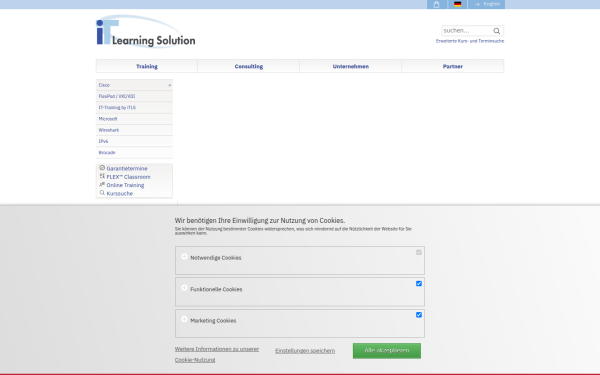The image size is (600, 375).
Task: Focus the 'suchen...' search field
Action: [467, 31]
